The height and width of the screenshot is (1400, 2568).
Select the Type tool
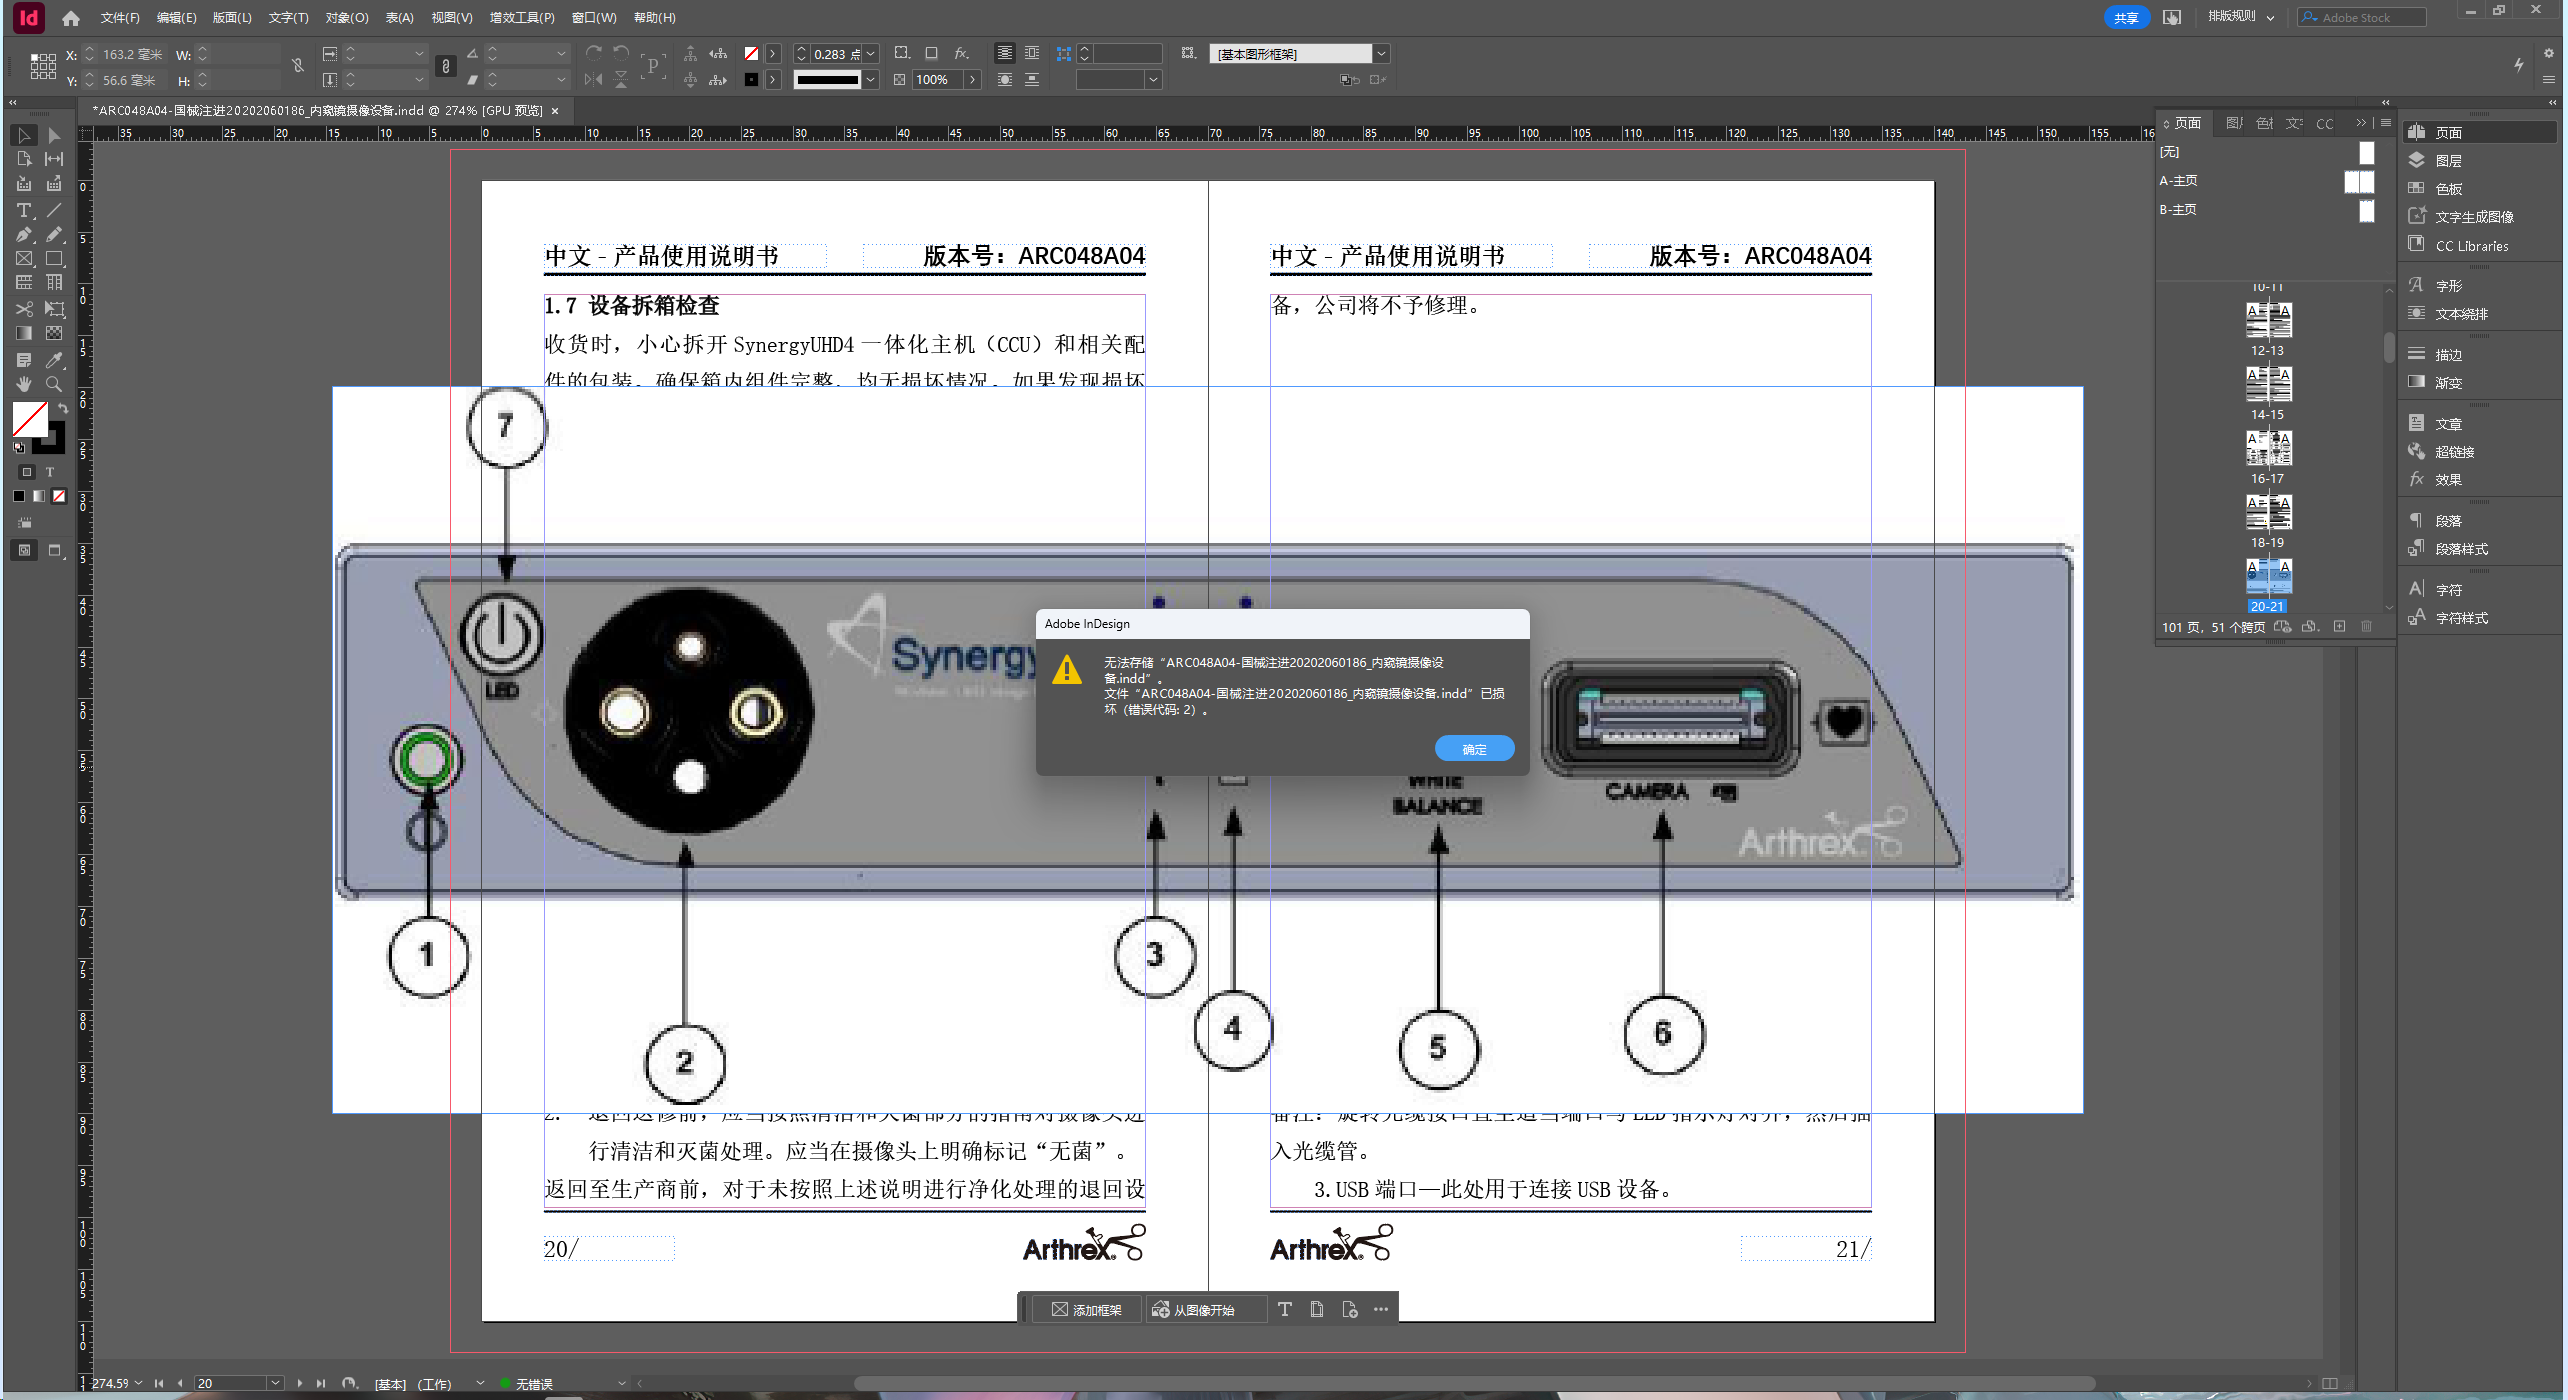click(23, 210)
